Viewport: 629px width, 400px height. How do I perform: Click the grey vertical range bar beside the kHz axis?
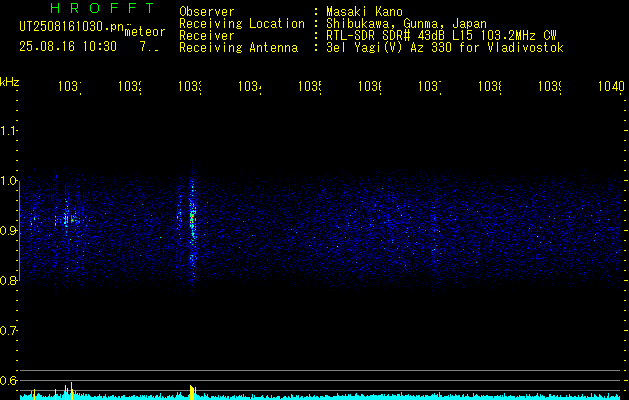coord(20,231)
